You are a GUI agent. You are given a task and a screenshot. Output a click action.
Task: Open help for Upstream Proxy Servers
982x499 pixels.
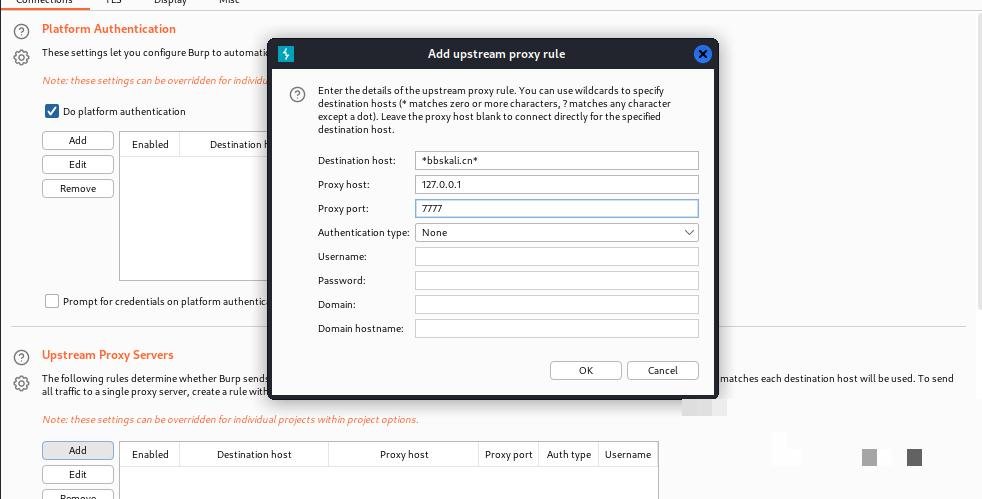(x=21, y=358)
